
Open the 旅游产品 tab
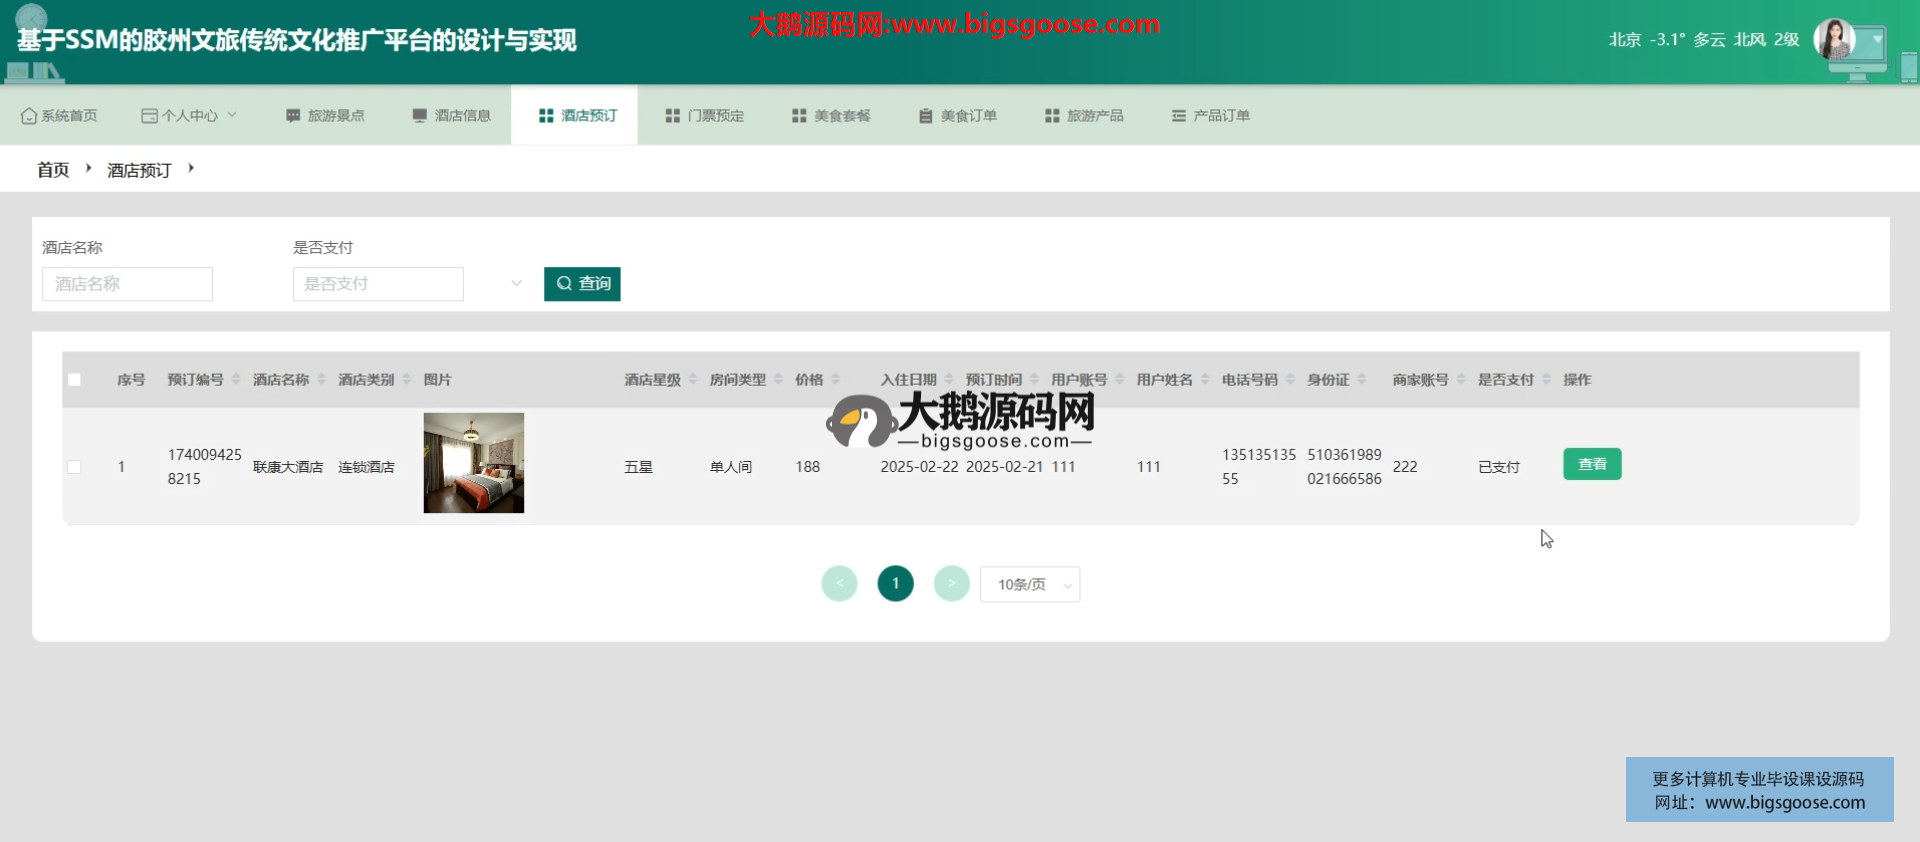click(x=1084, y=116)
